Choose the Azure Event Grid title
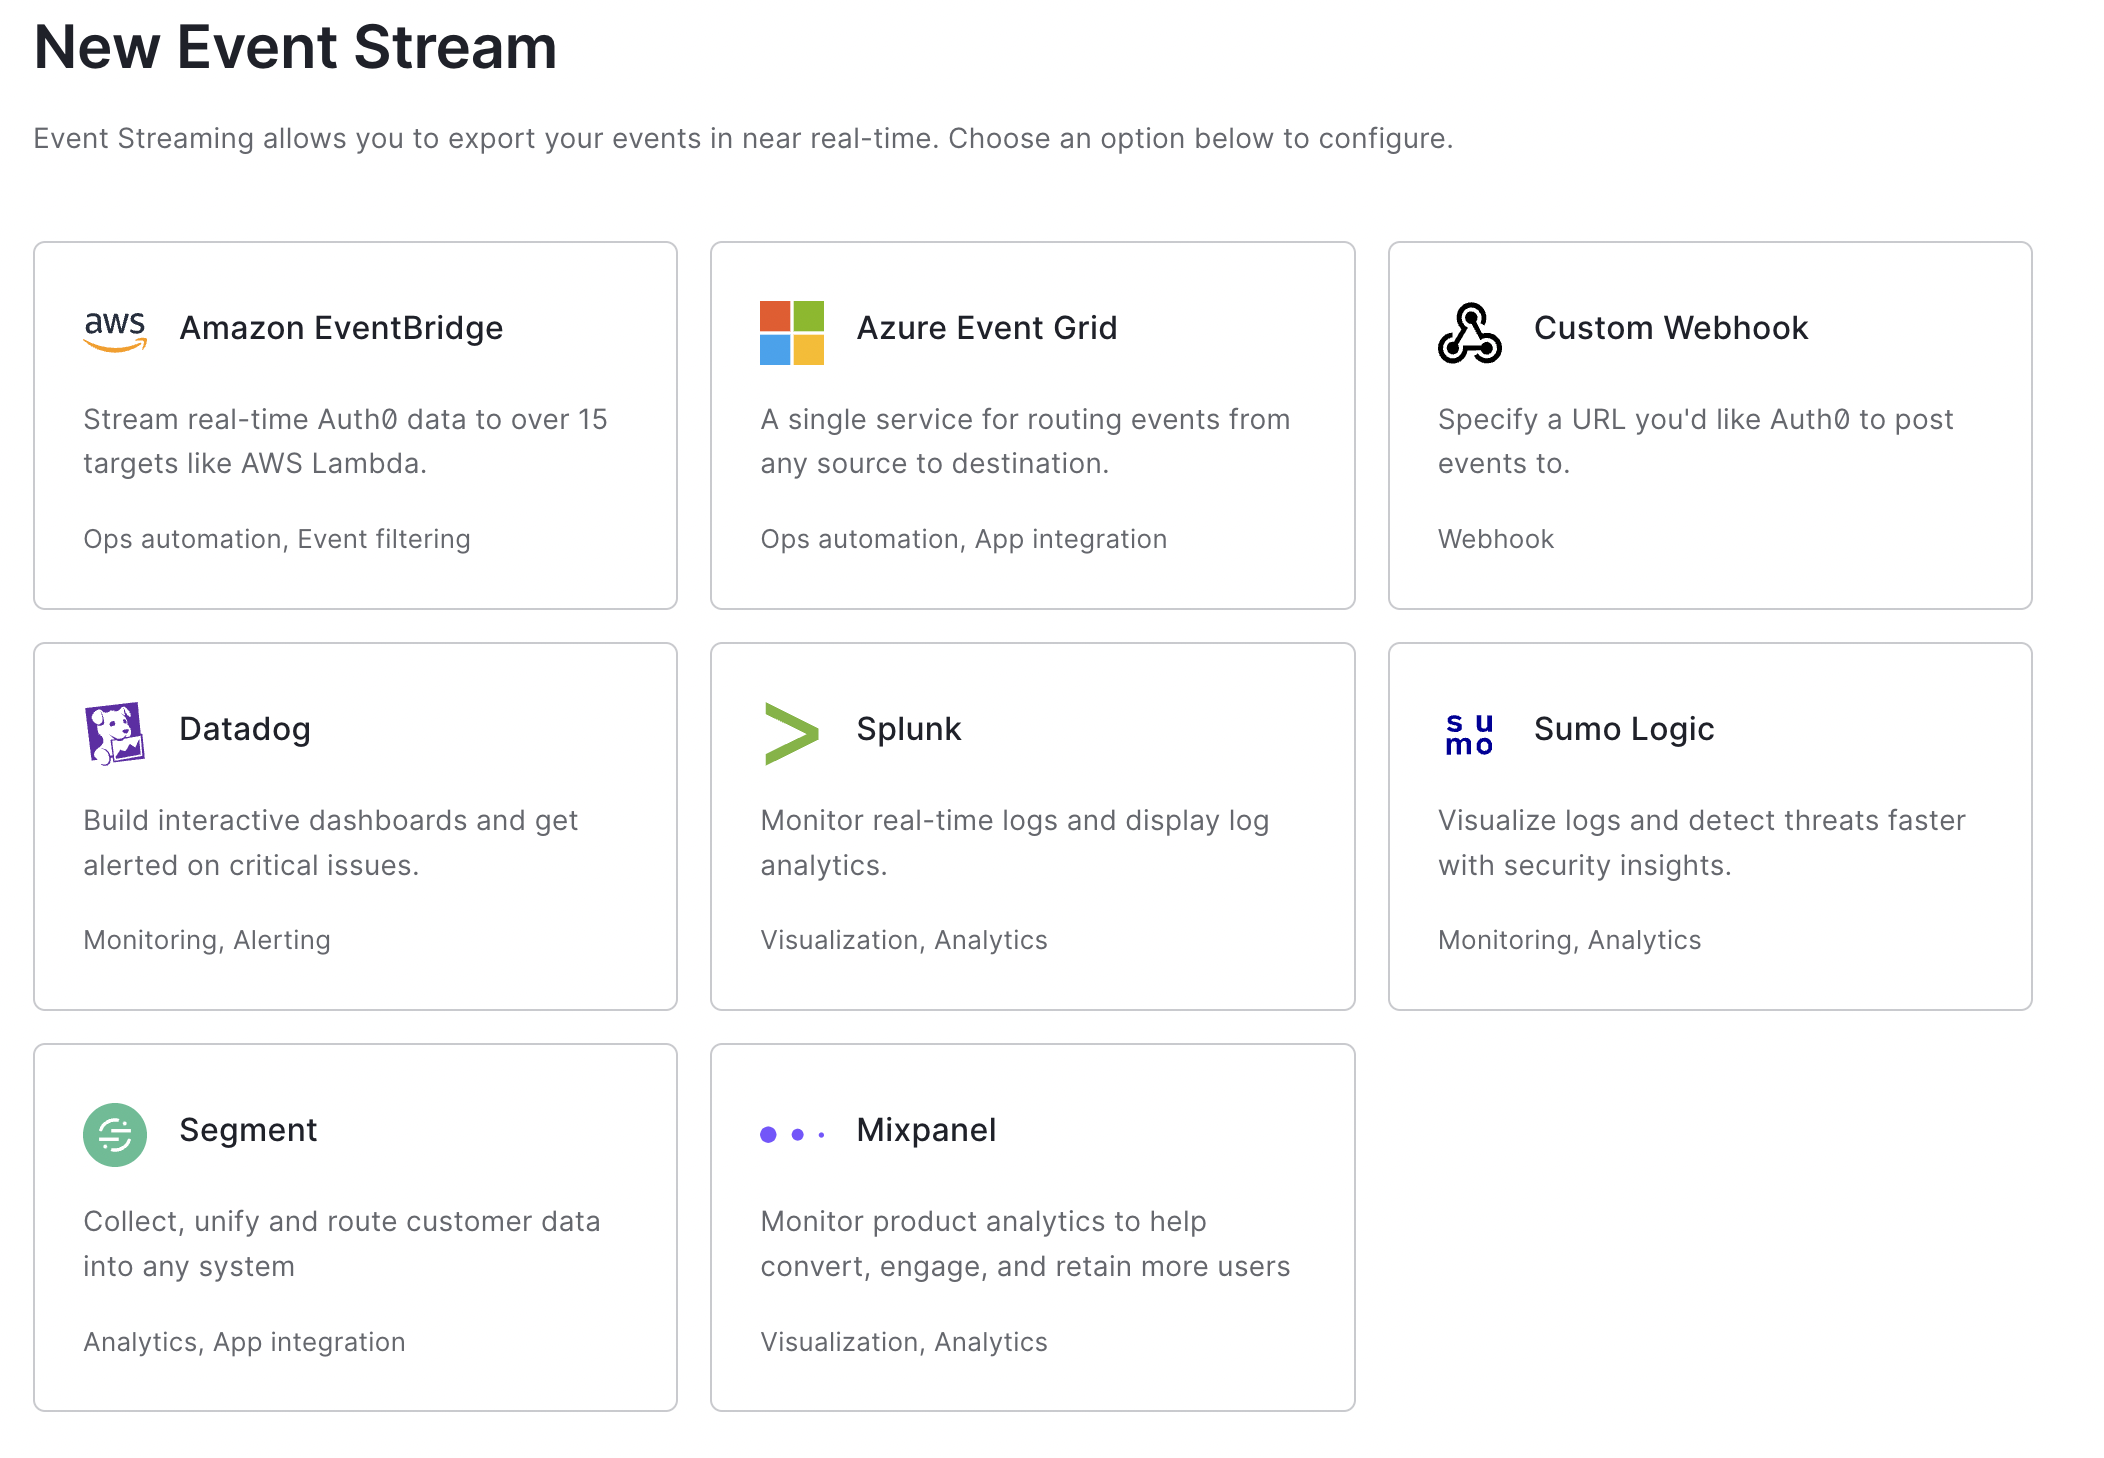2104x1458 pixels. click(x=986, y=328)
